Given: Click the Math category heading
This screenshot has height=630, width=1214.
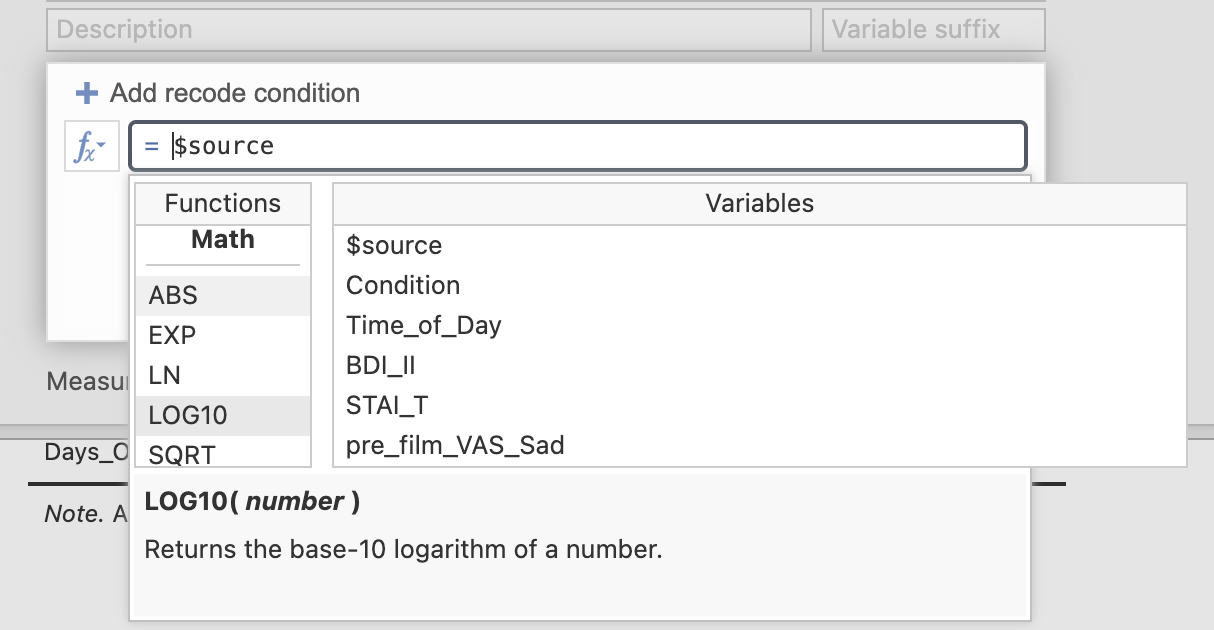Looking at the screenshot, I should [x=223, y=240].
